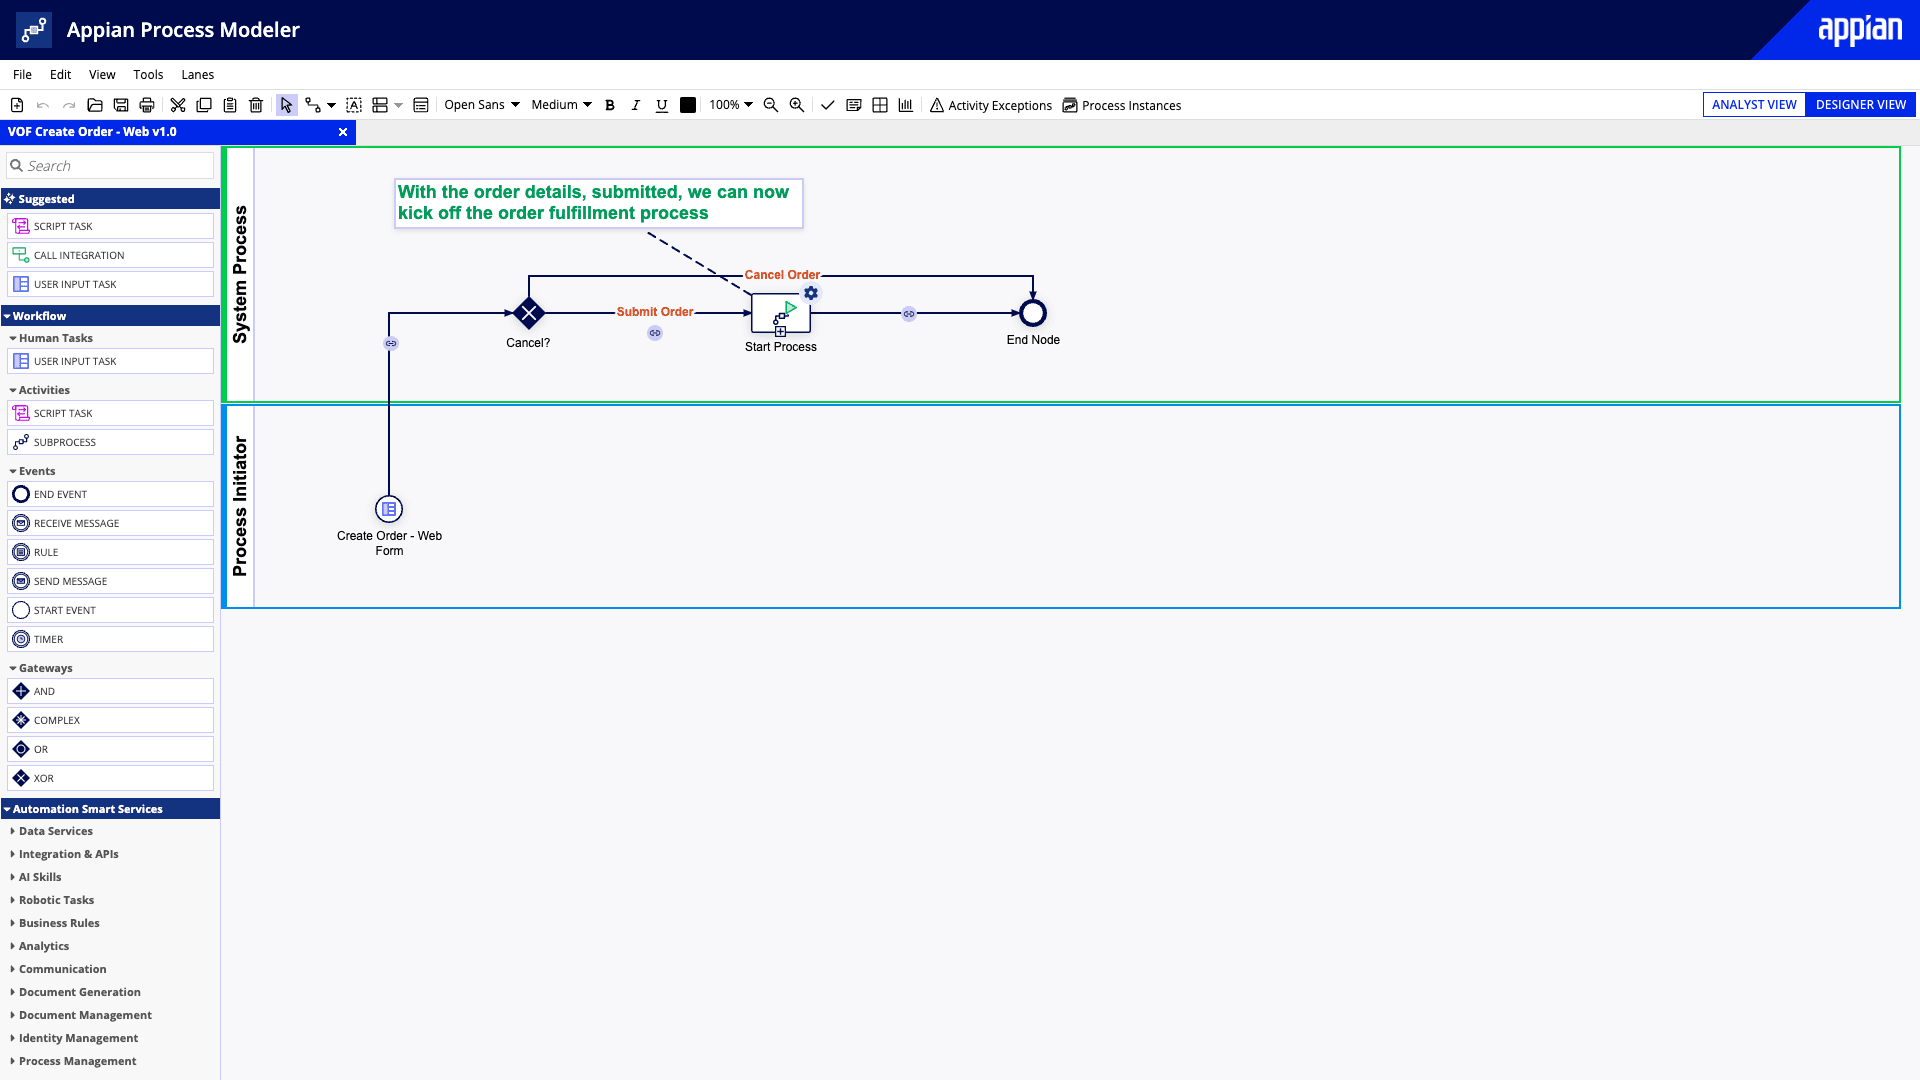Viewport: 1920px width, 1080px height.
Task: Save the process model via floppy icon
Action: tap(121, 105)
